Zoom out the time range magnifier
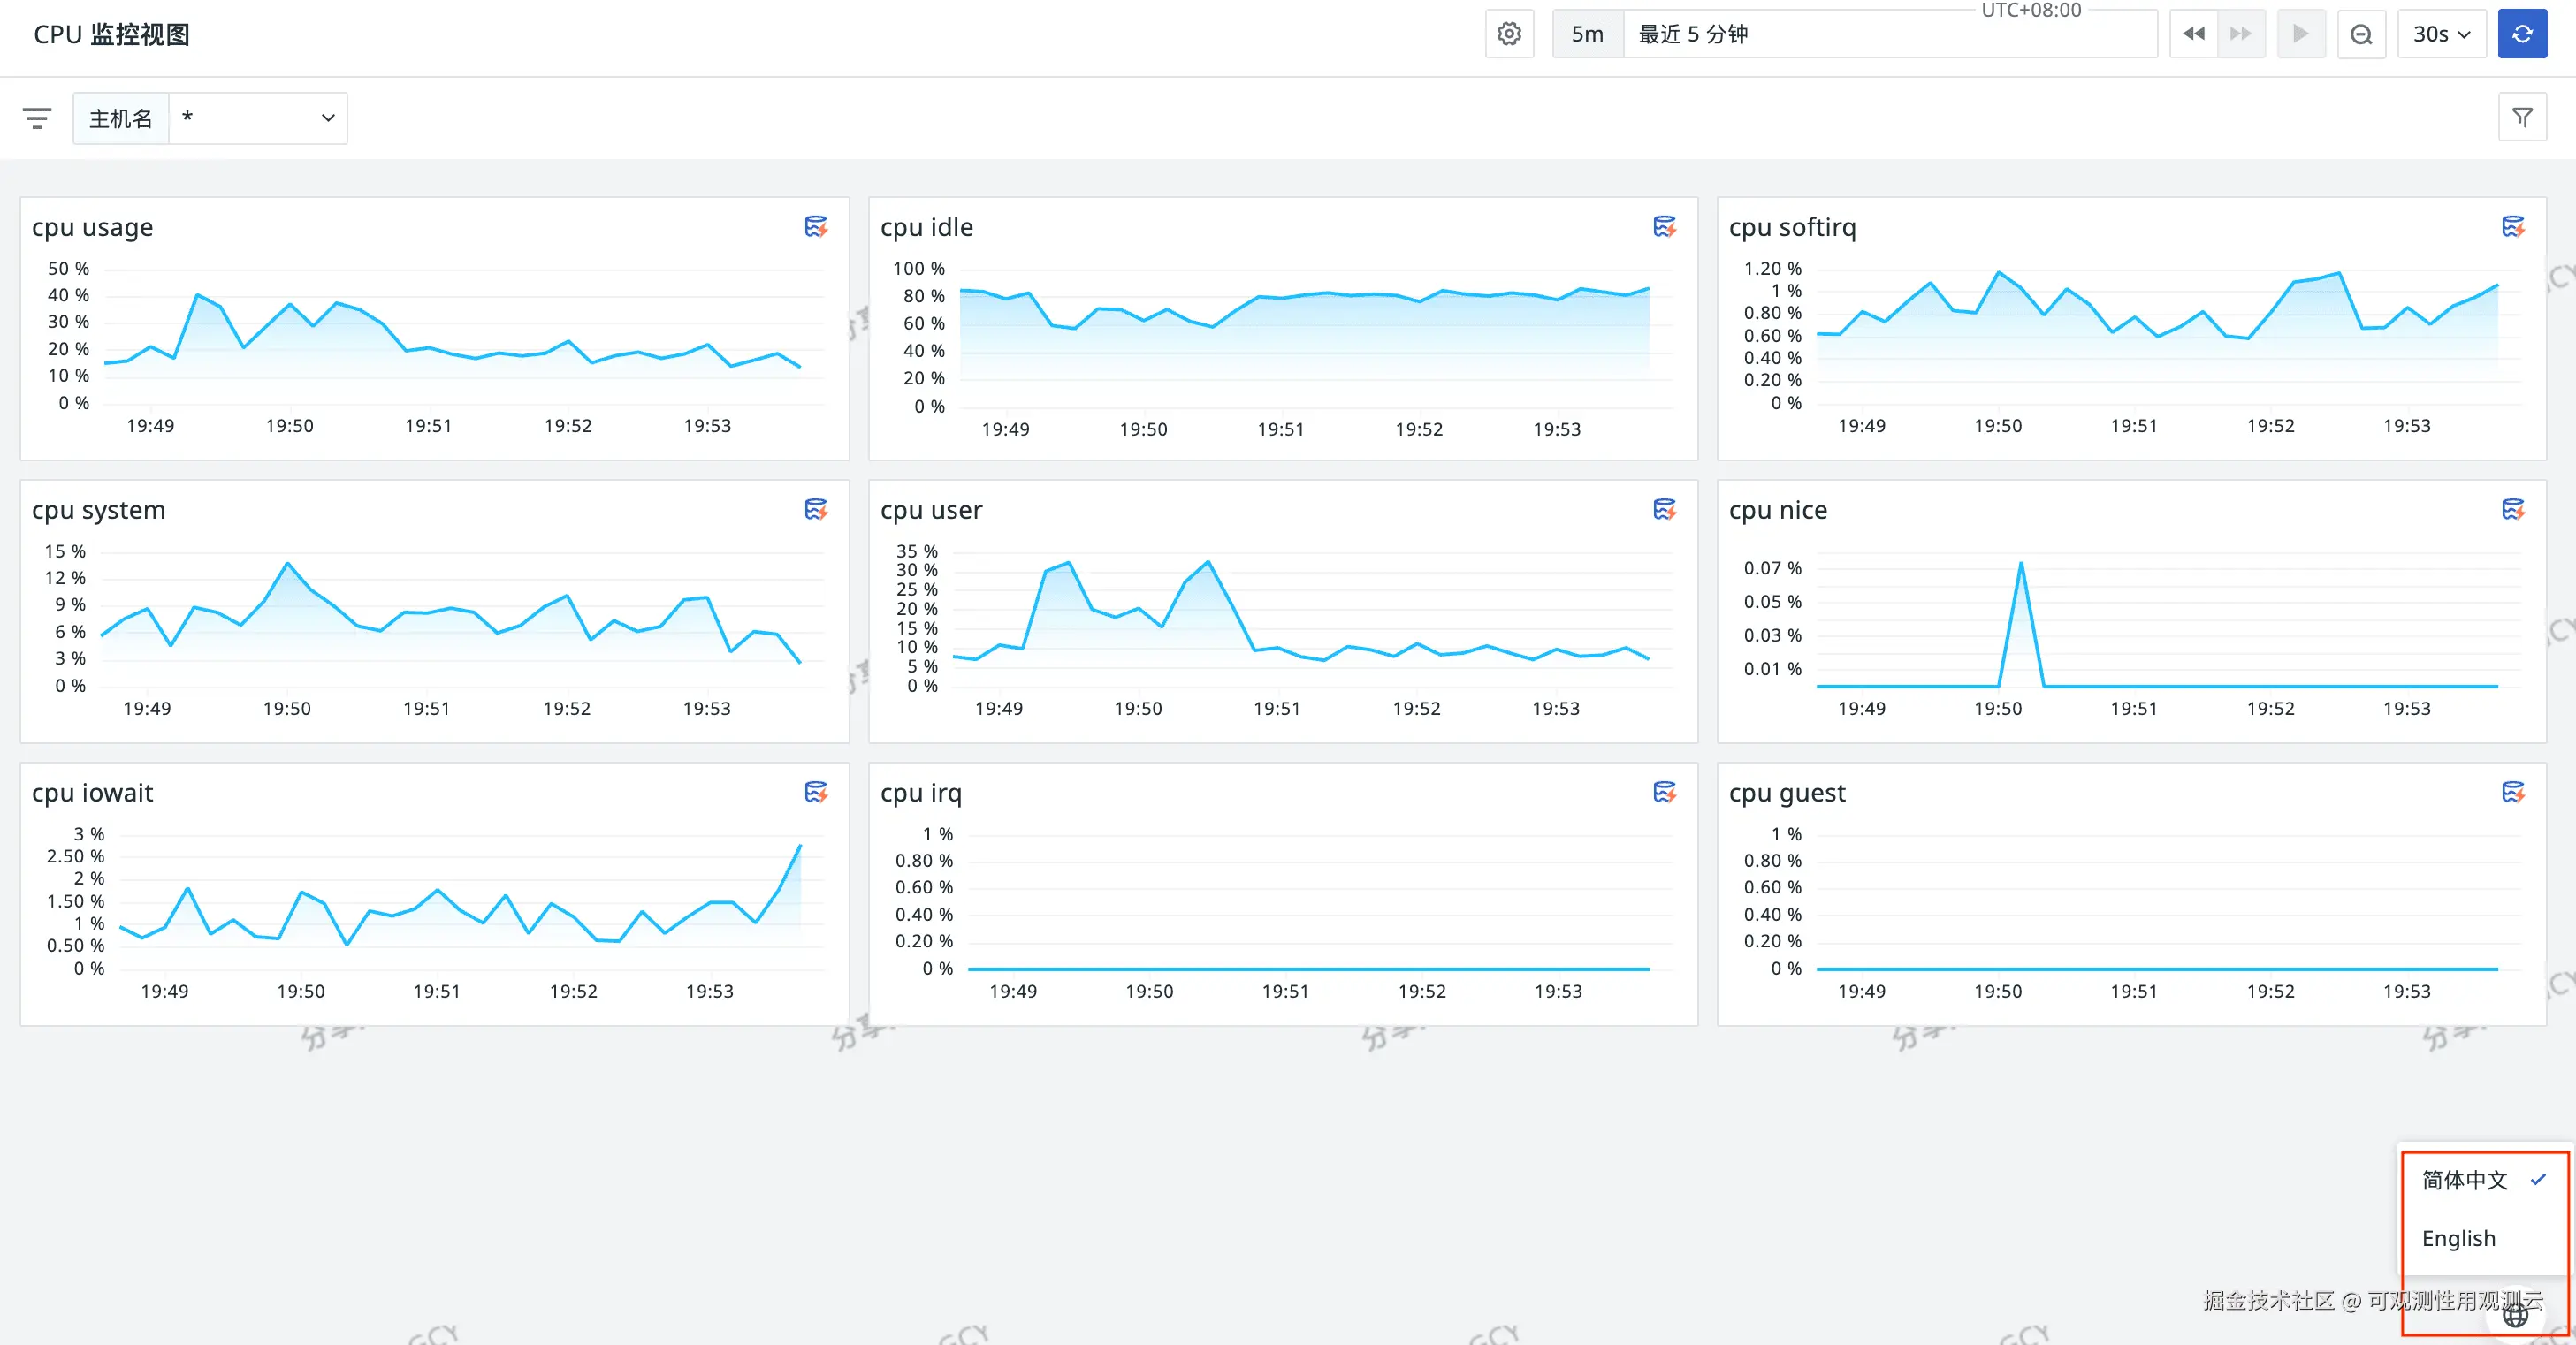This screenshot has height=1345, width=2576. tap(2361, 34)
